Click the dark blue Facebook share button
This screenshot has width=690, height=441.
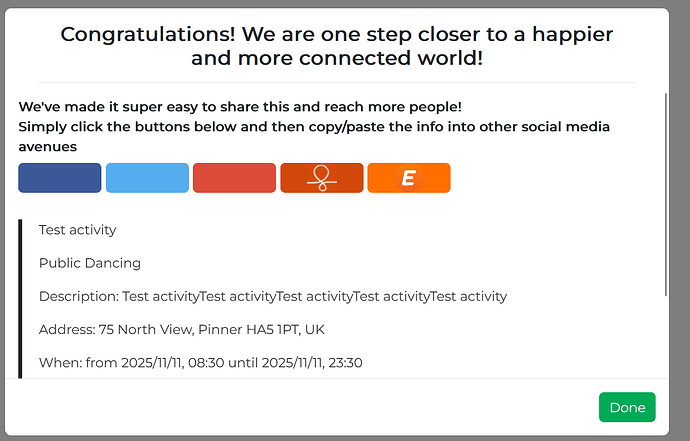point(60,178)
